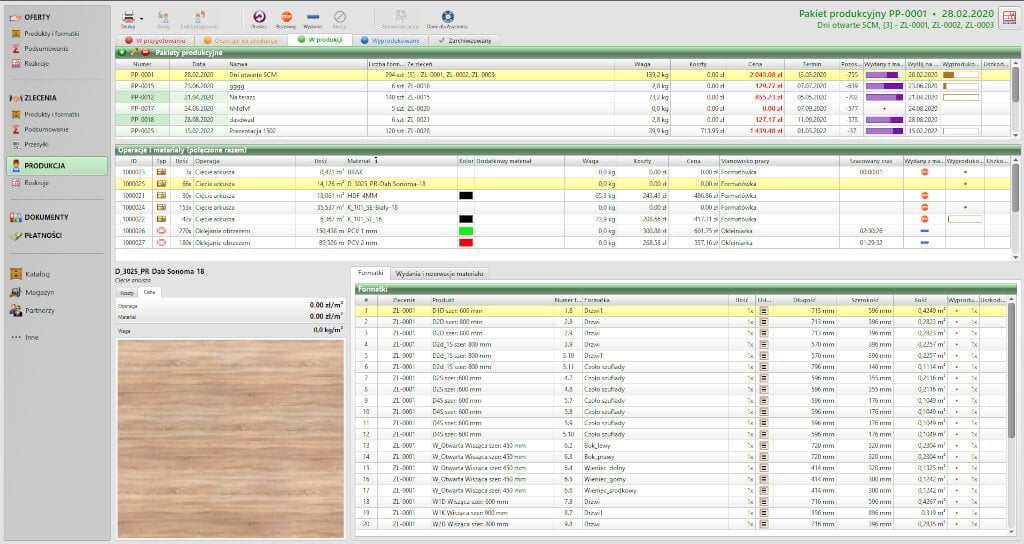Switch to Oczekuje na produkcję tab
This screenshot has height=544, width=1024.
tap(240, 40)
